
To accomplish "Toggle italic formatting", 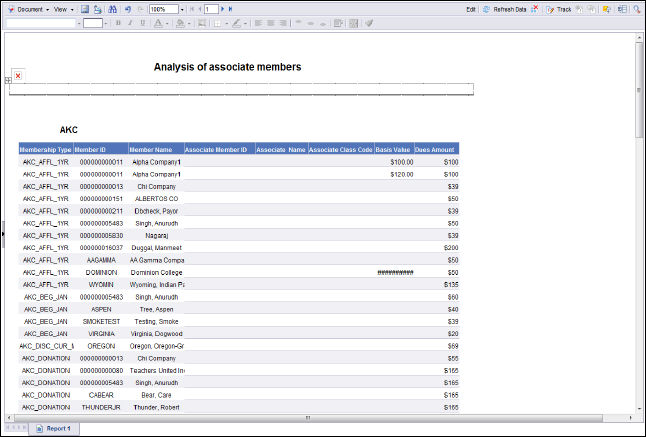I will pos(129,22).
